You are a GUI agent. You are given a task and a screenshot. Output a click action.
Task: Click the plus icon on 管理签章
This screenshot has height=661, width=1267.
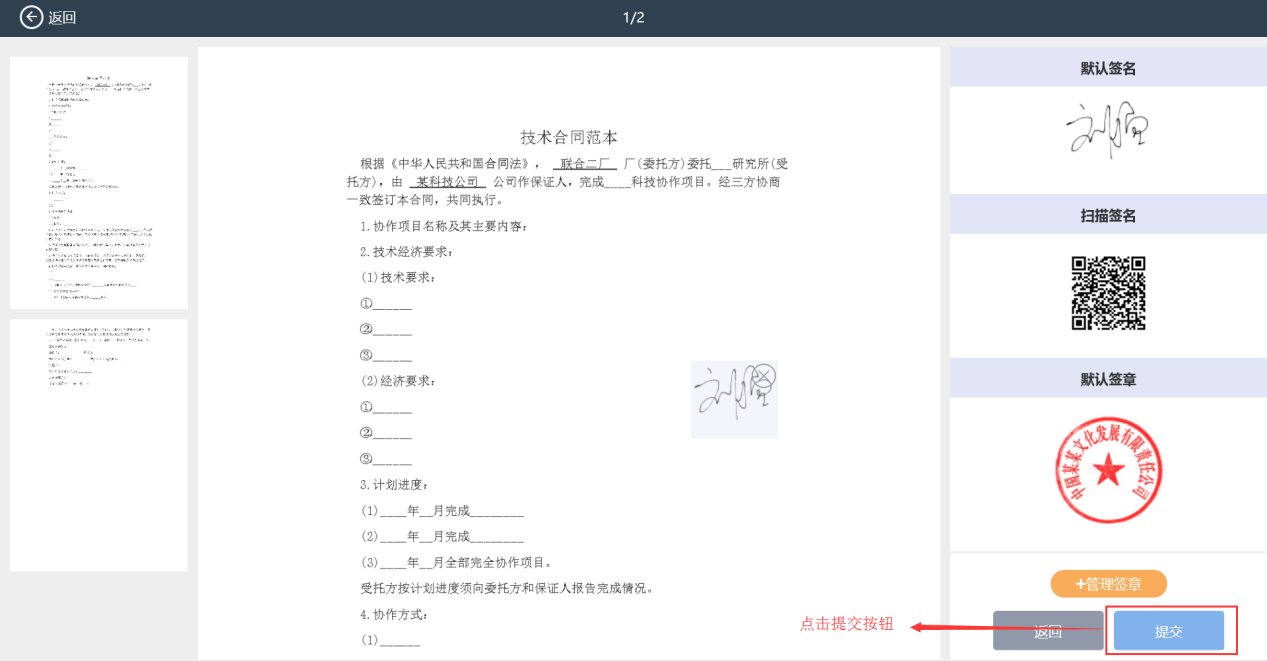[x=1080, y=584]
